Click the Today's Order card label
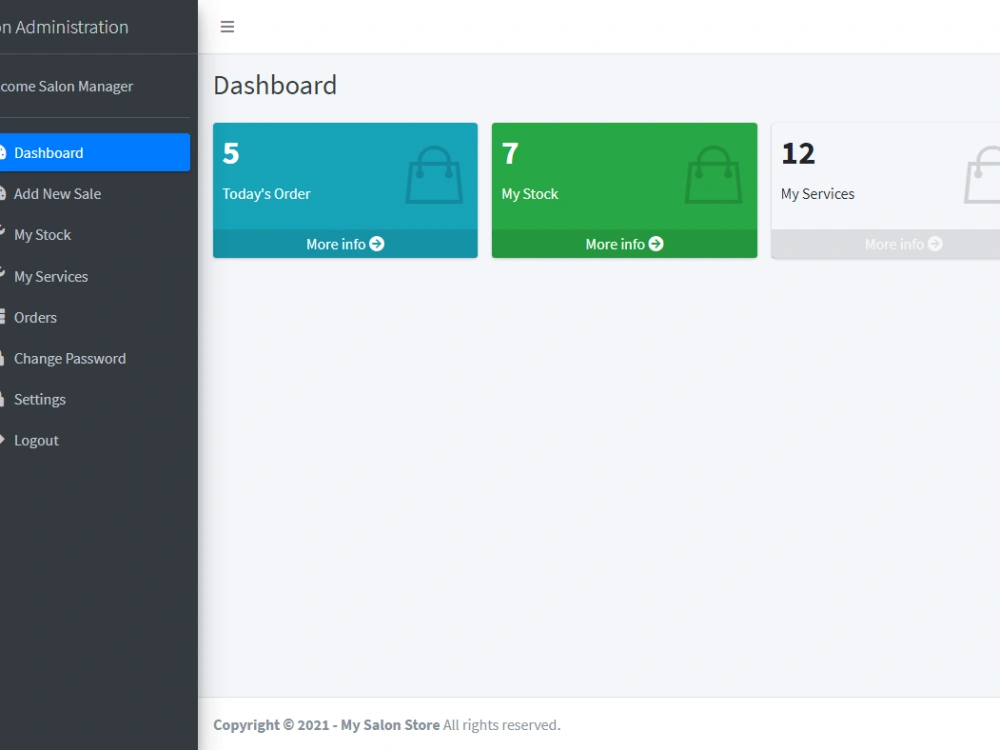 [267, 194]
